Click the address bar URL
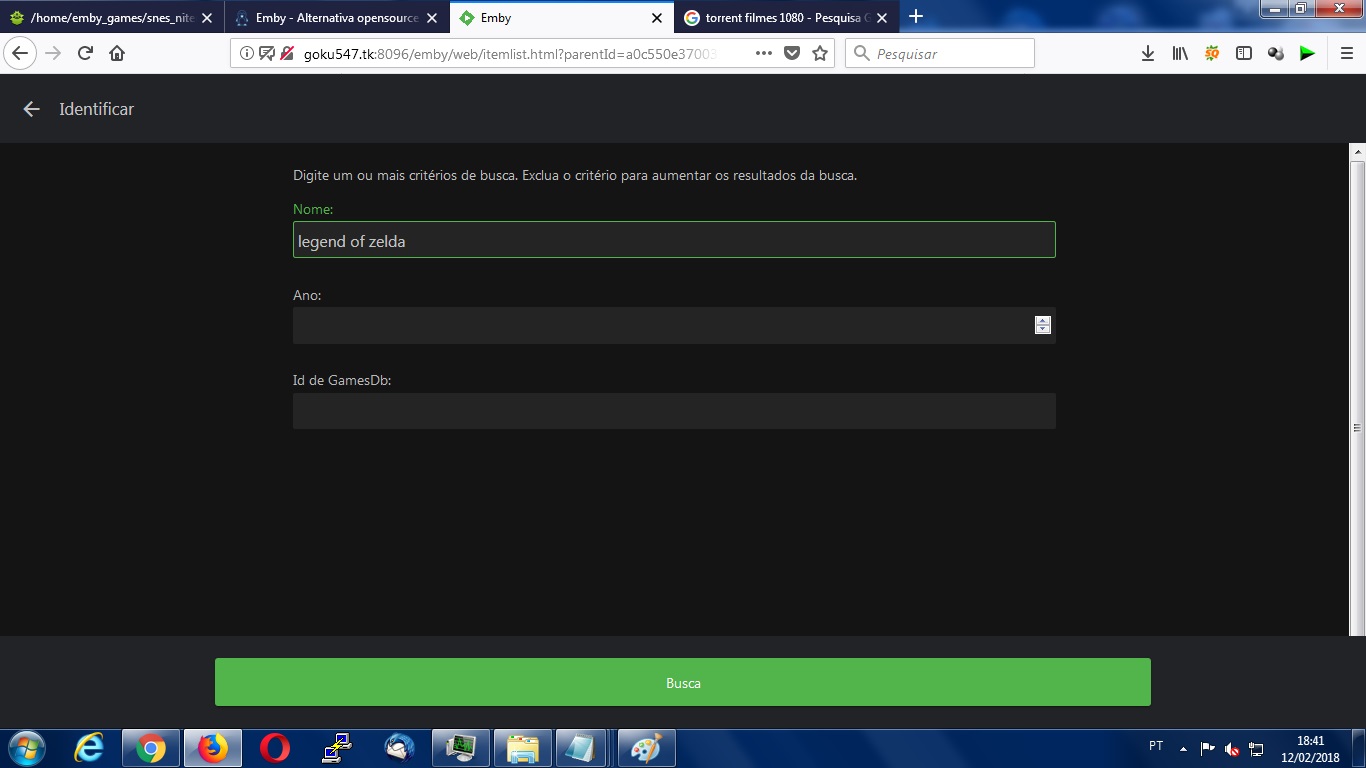Screen dimensions: 1366x768 point(510,54)
